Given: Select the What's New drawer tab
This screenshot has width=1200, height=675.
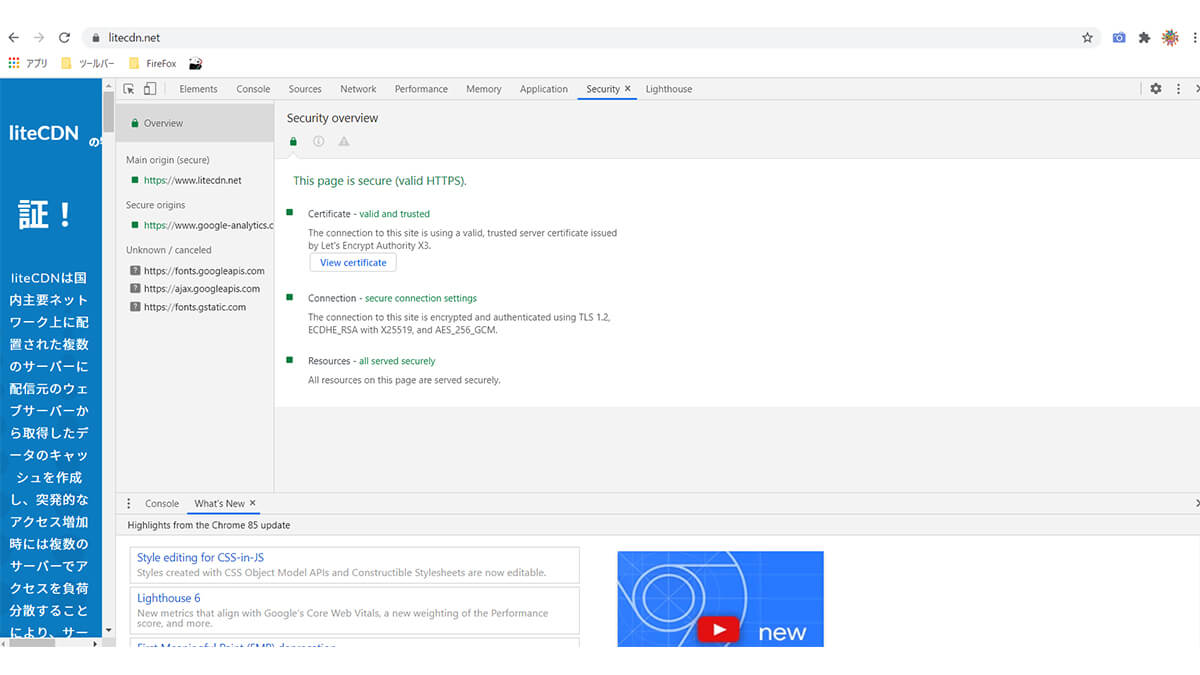Looking at the screenshot, I should coord(219,503).
